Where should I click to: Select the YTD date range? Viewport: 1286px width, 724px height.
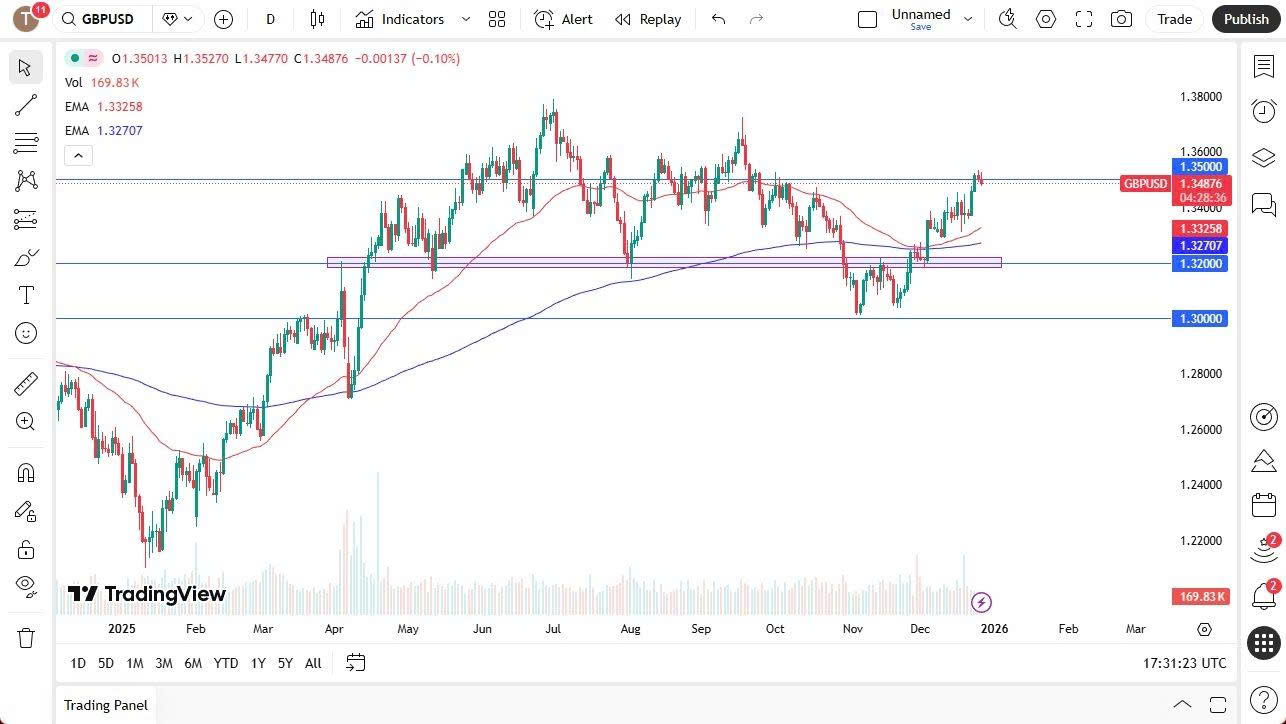226,663
